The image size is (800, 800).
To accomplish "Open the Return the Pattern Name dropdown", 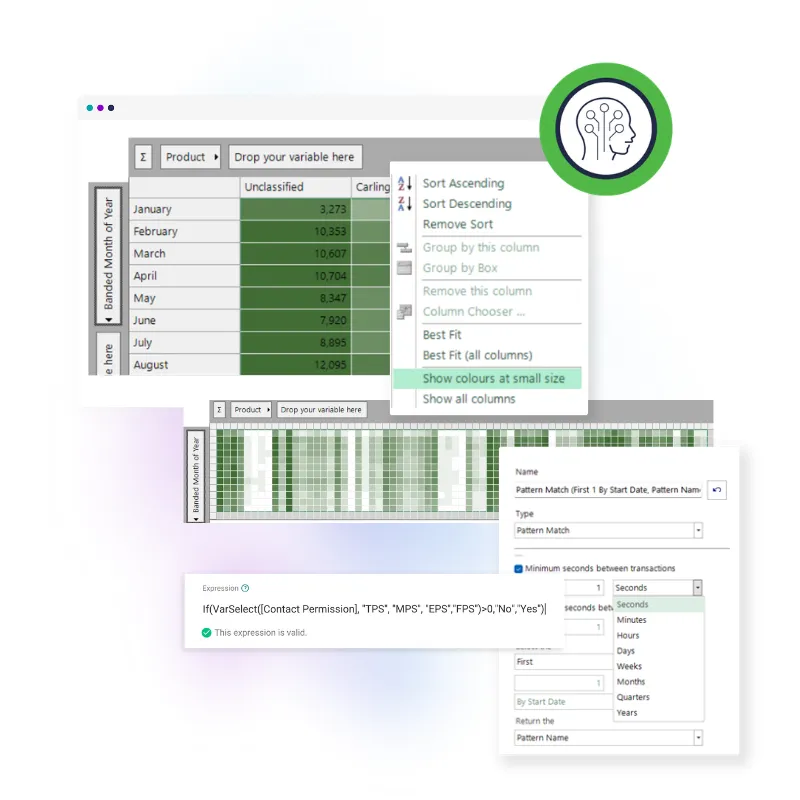I will point(697,738).
